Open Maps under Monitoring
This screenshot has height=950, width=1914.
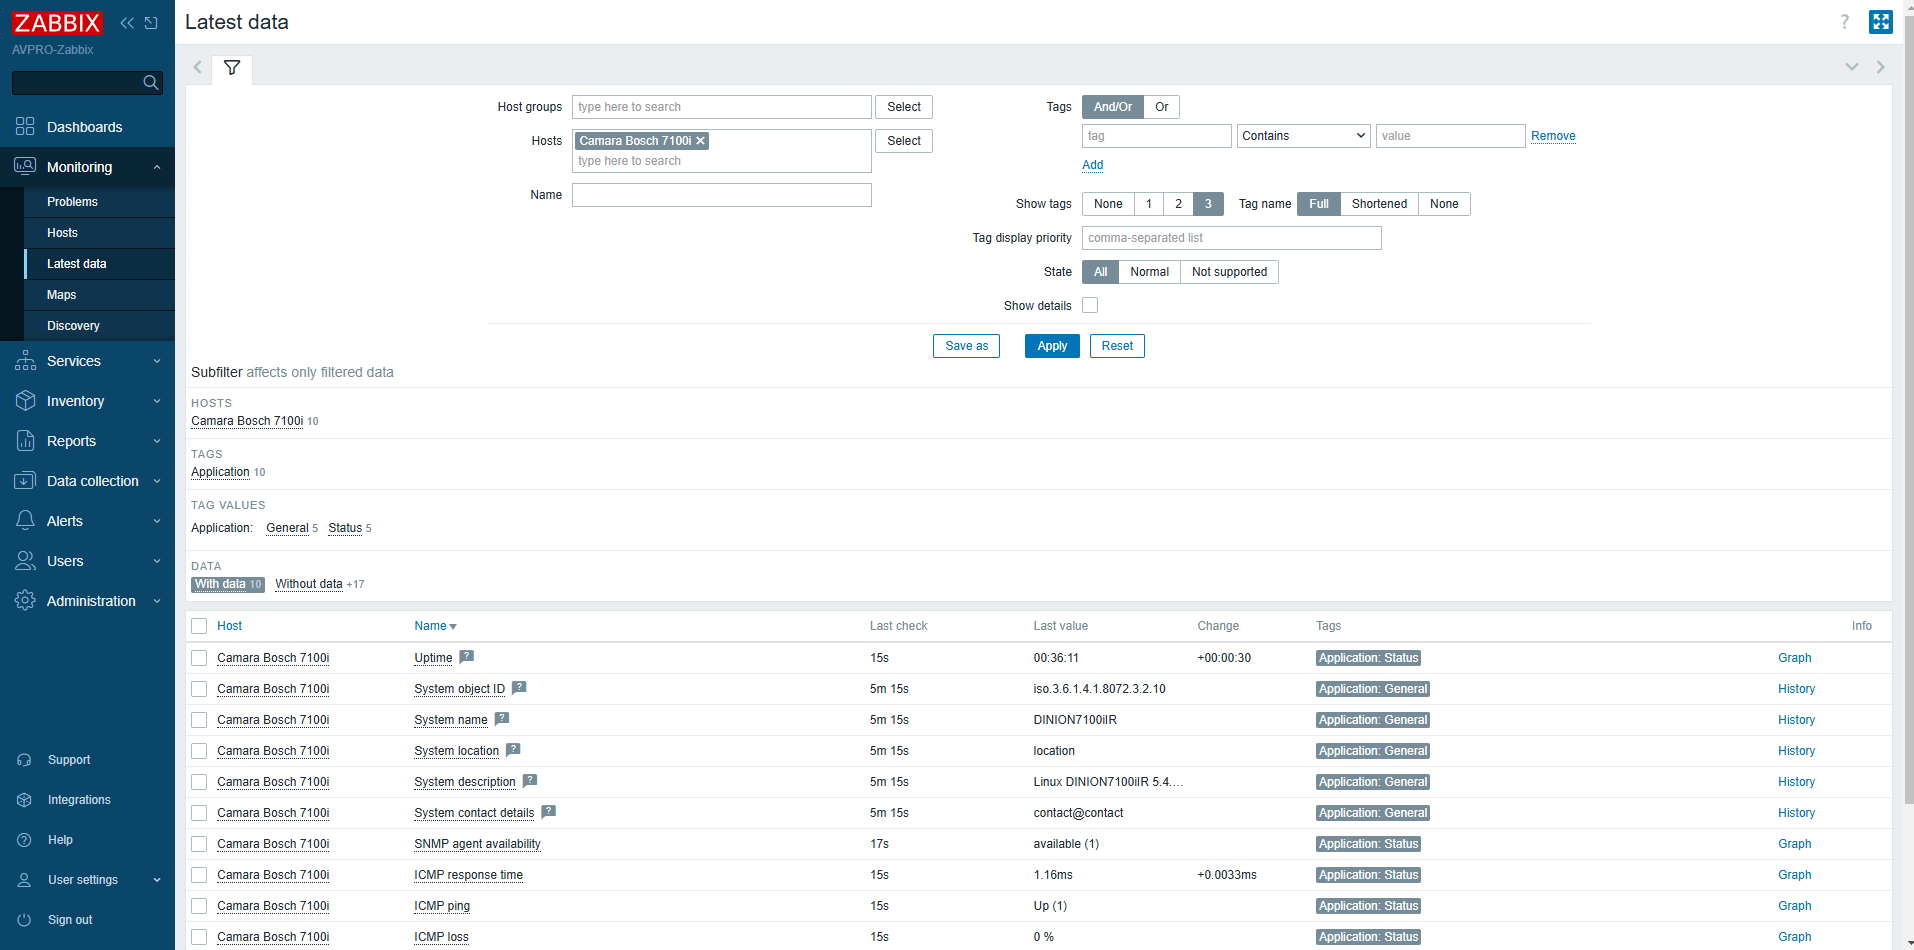pos(61,295)
